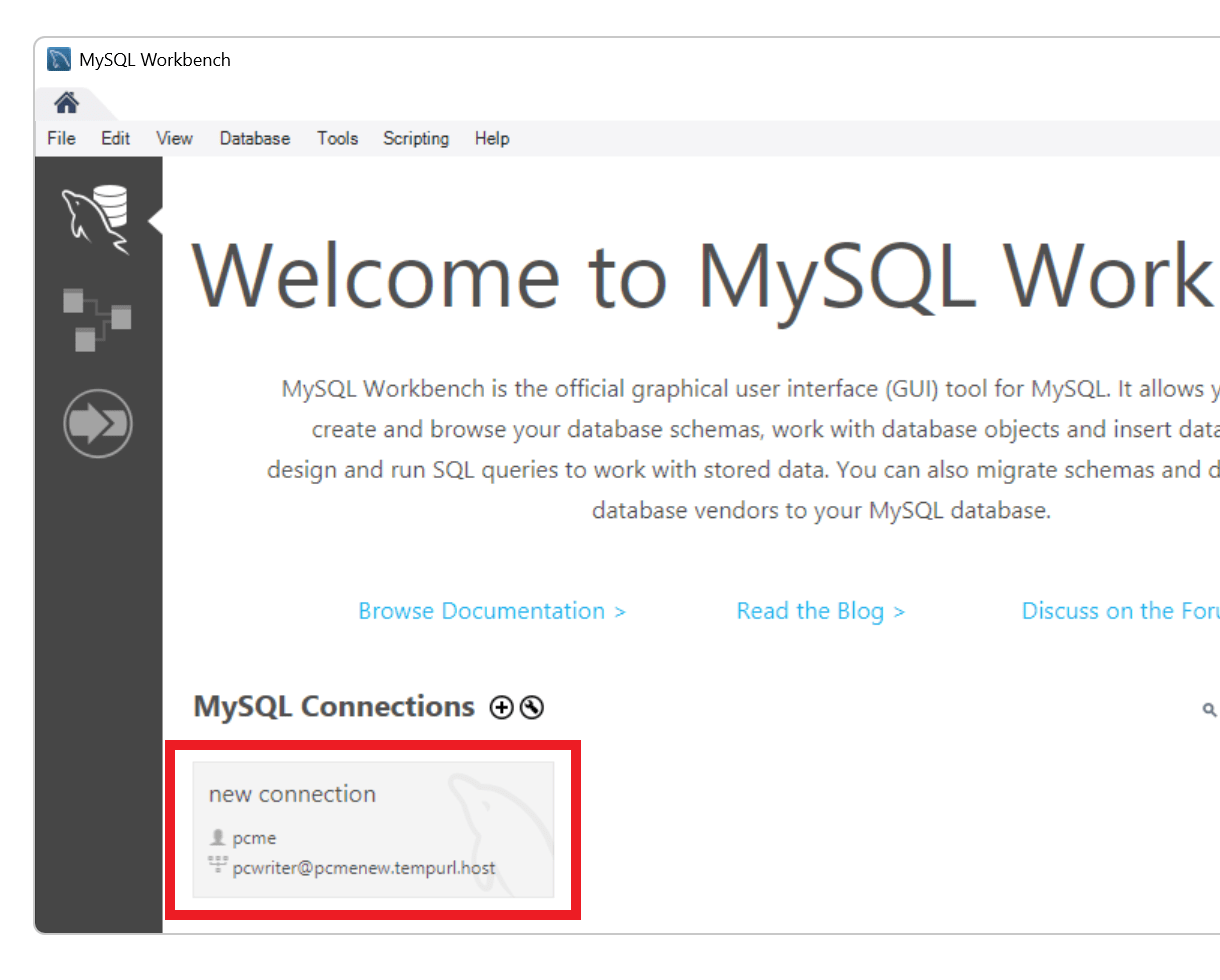Open the Scripting menu

click(x=416, y=138)
